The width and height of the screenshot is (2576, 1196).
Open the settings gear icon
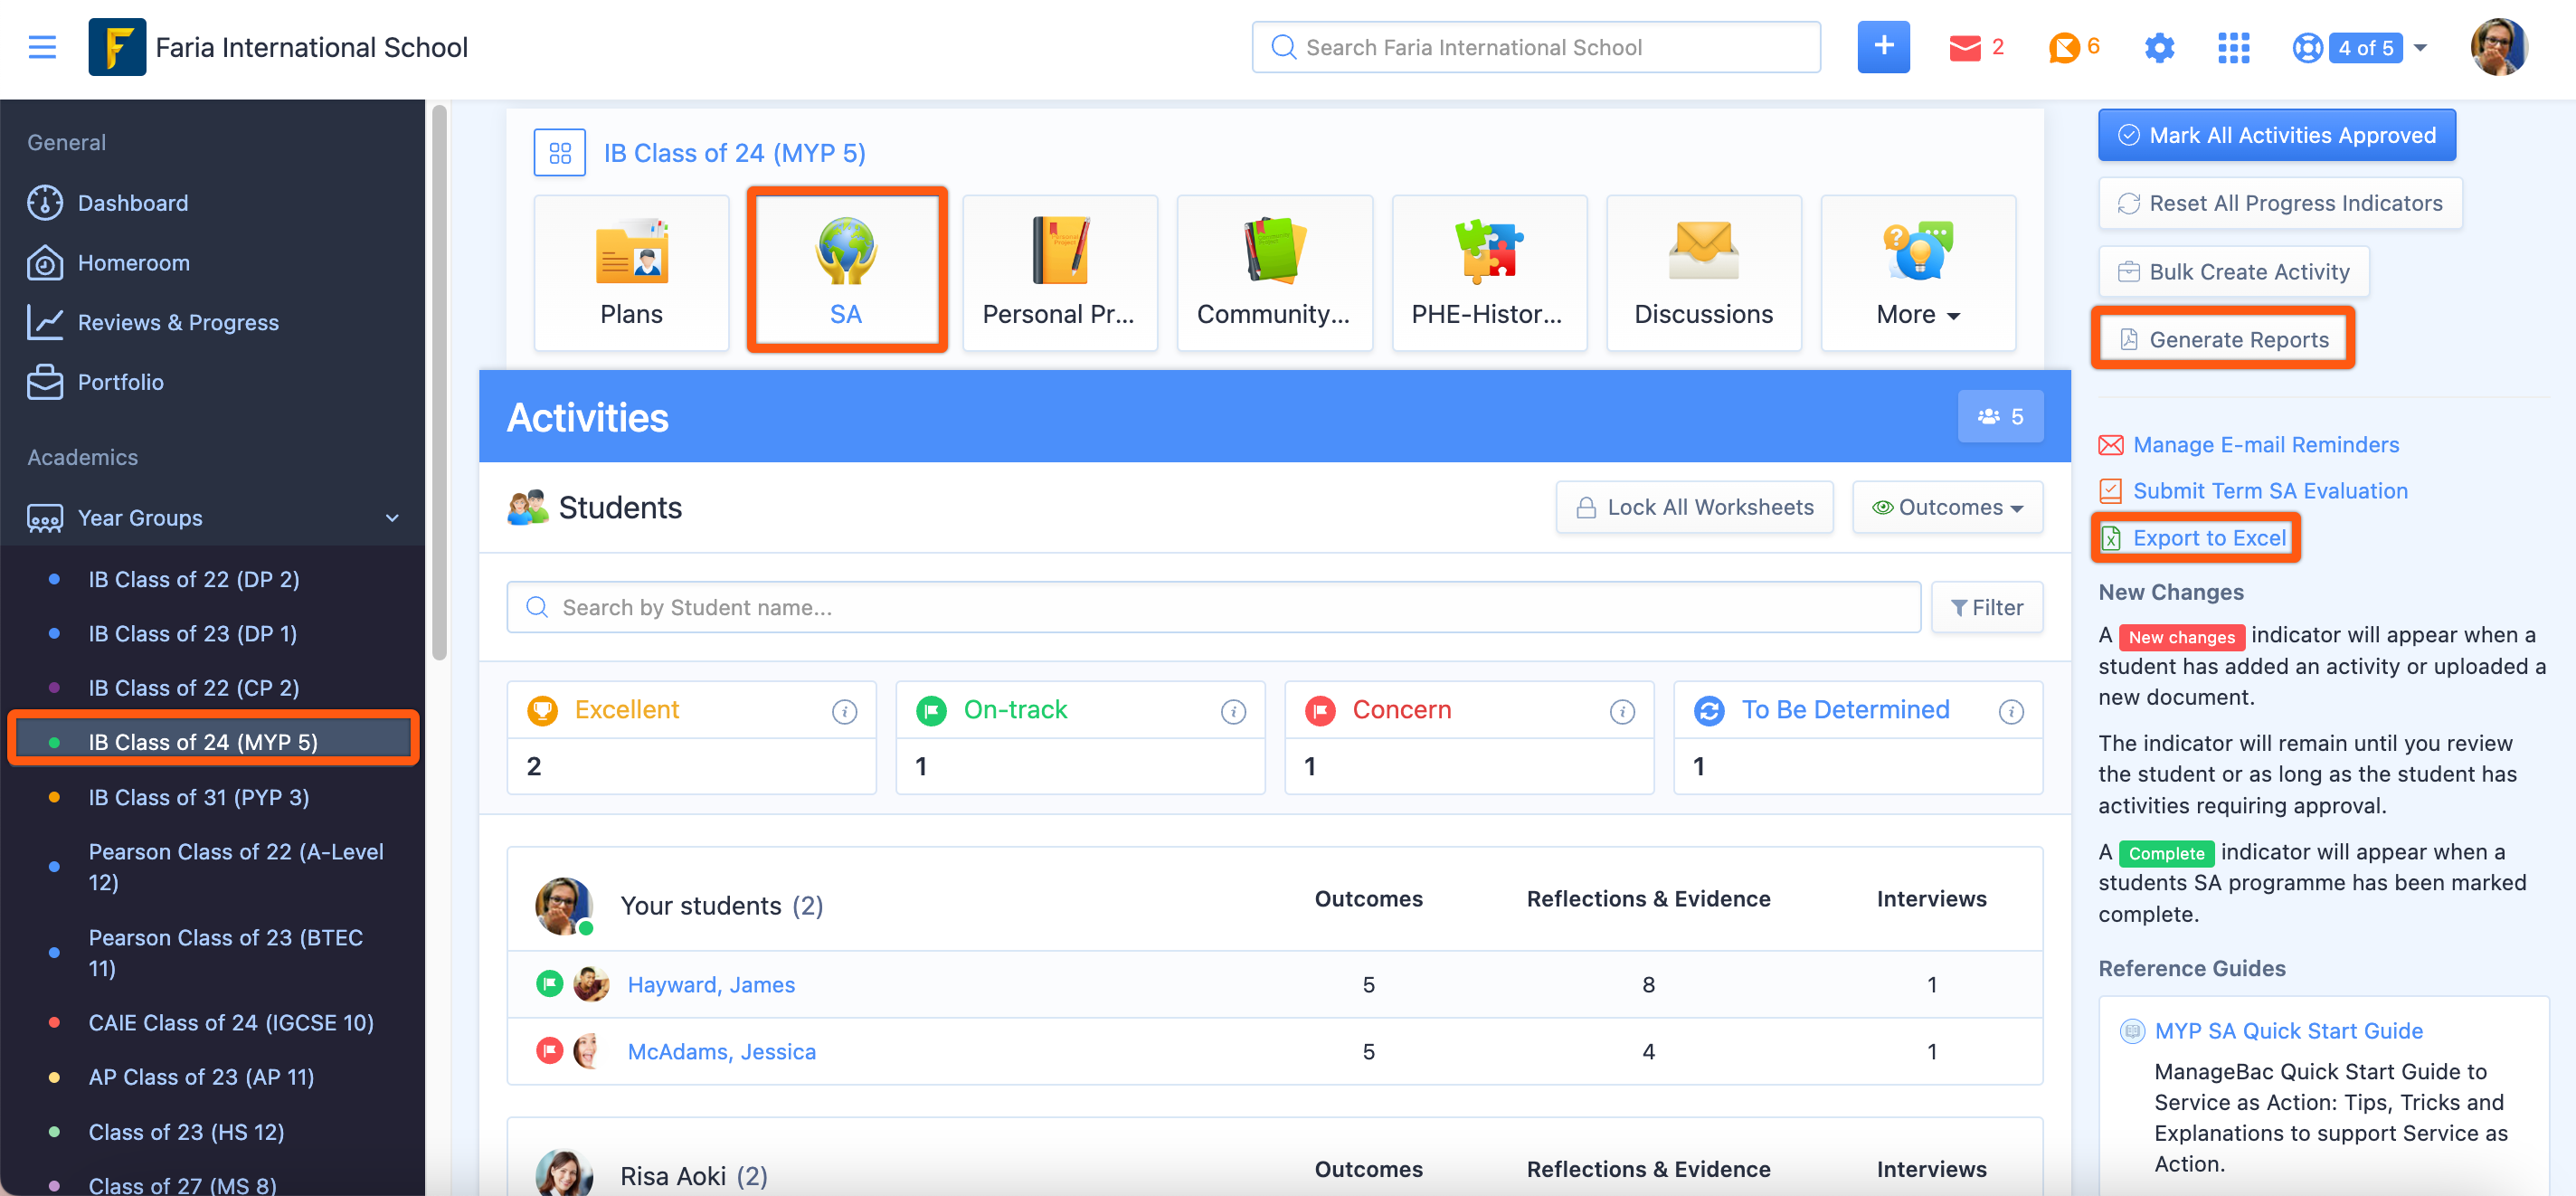2159,47
